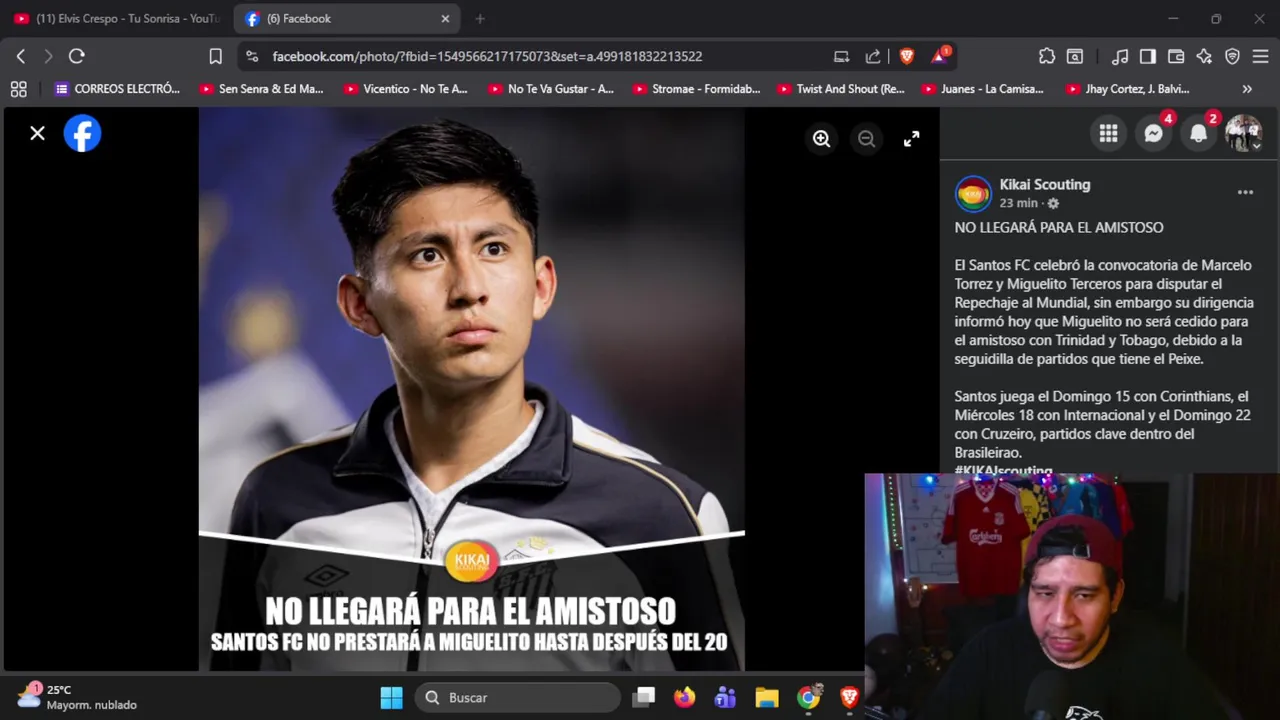
Task: Open post options three-dot menu
Action: tap(1245, 192)
